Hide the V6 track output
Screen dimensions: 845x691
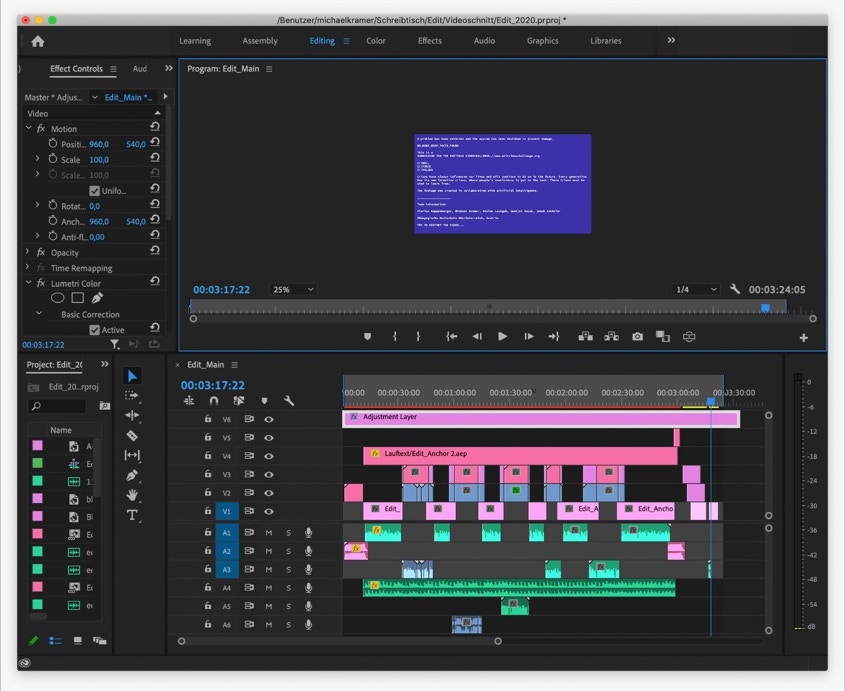[x=268, y=420]
